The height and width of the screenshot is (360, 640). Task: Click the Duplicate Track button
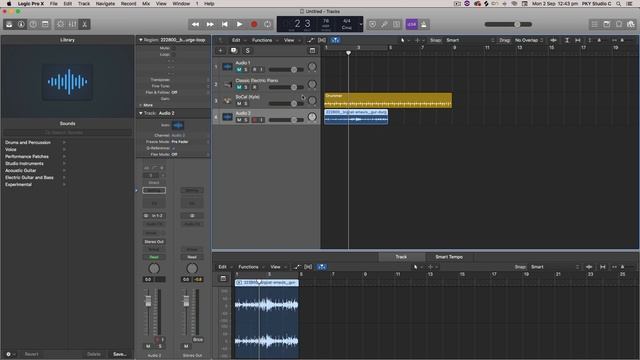pyautogui.click(x=234, y=51)
